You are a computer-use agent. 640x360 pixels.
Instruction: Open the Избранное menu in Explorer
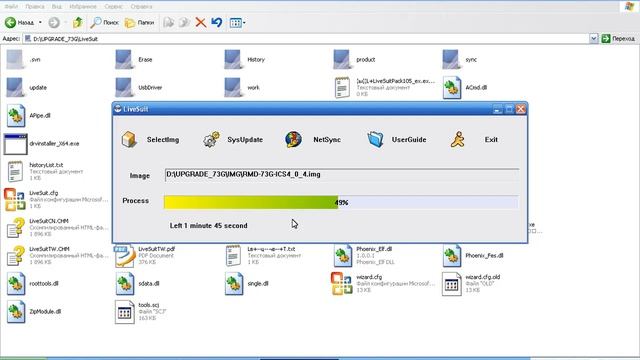[83, 7]
